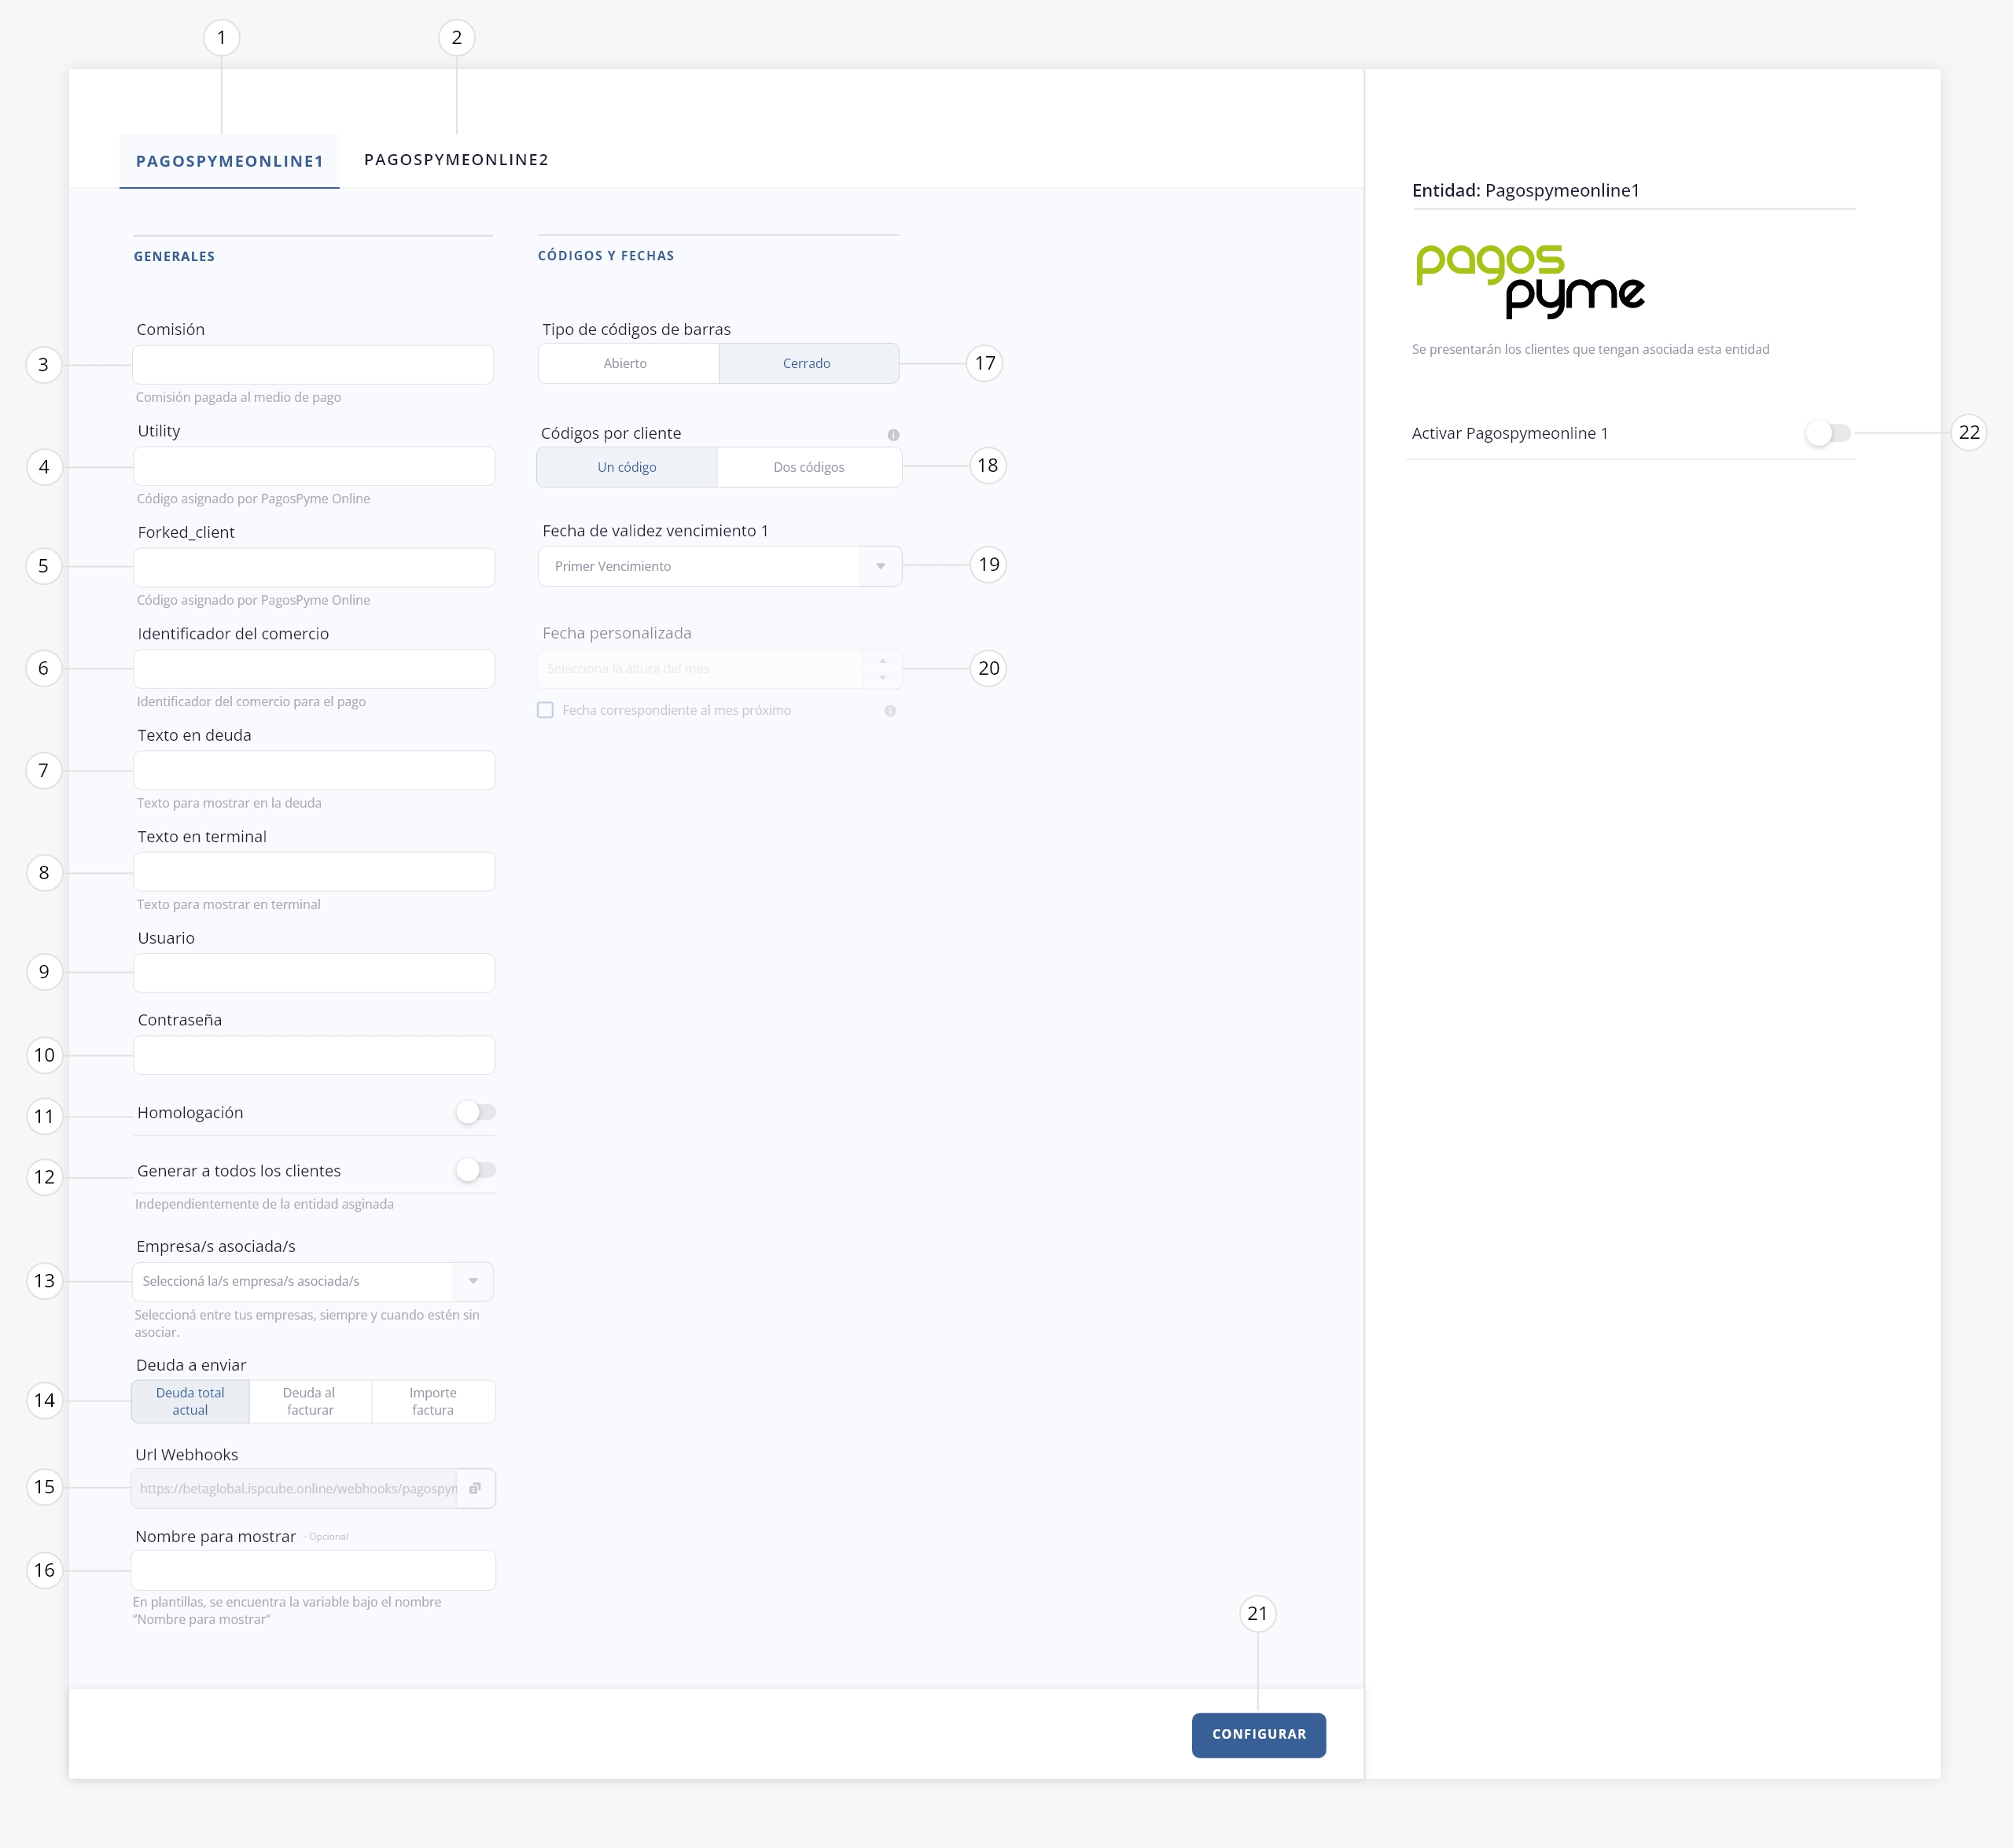Select the Abierto barcode type
This screenshot has width=2013, height=1848.
(626, 363)
